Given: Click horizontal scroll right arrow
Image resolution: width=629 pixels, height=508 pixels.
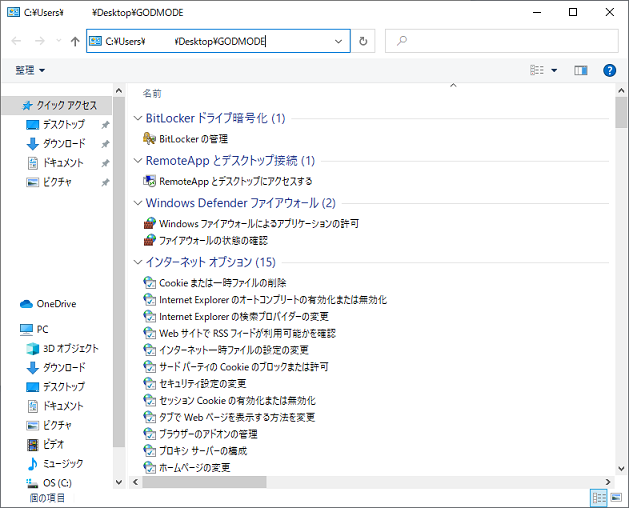Looking at the screenshot, I should [608, 482].
